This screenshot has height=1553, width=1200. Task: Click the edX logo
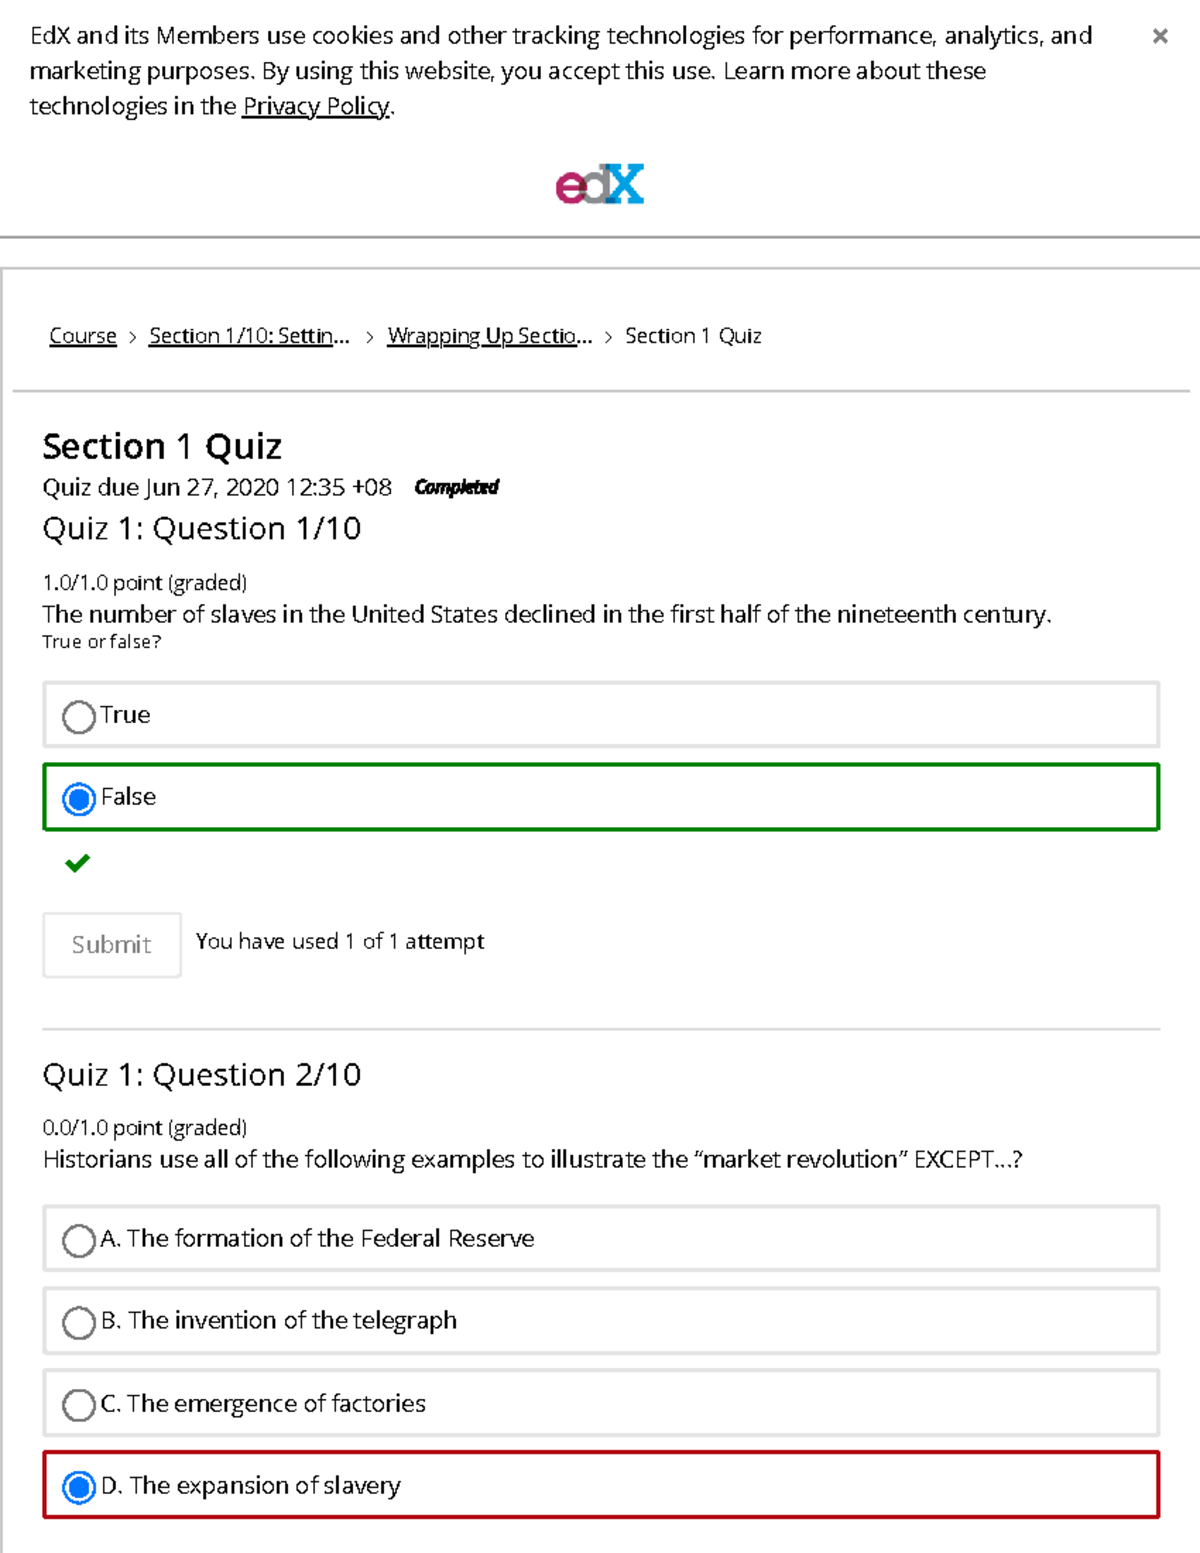pos(598,183)
